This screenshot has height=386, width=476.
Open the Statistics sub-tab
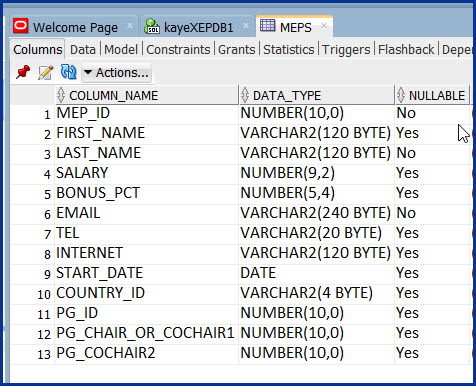pyautogui.click(x=289, y=50)
